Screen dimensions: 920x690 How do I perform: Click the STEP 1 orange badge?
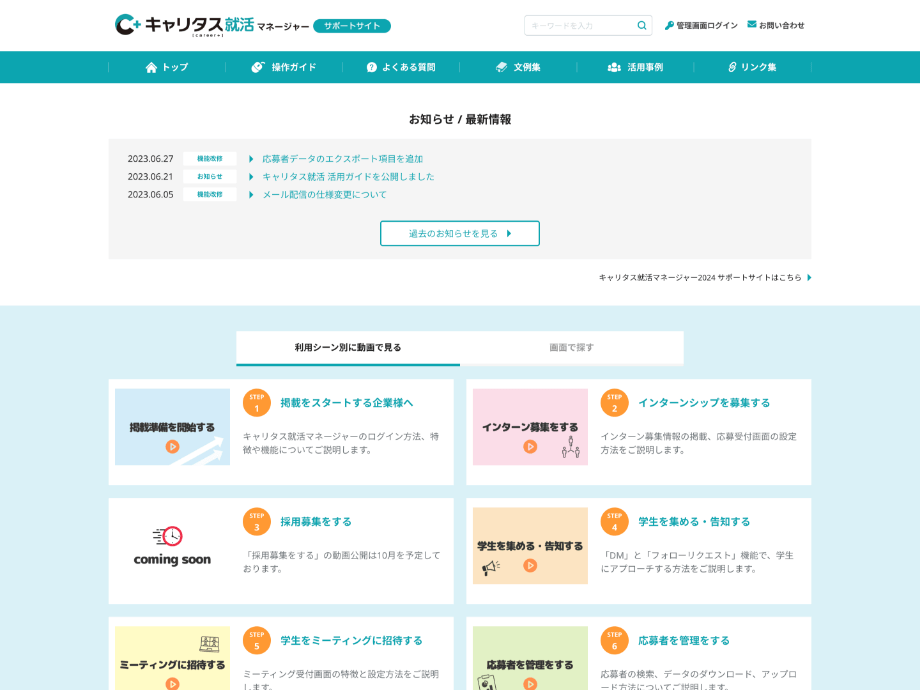pyautogui.click(x=257, y=402)
